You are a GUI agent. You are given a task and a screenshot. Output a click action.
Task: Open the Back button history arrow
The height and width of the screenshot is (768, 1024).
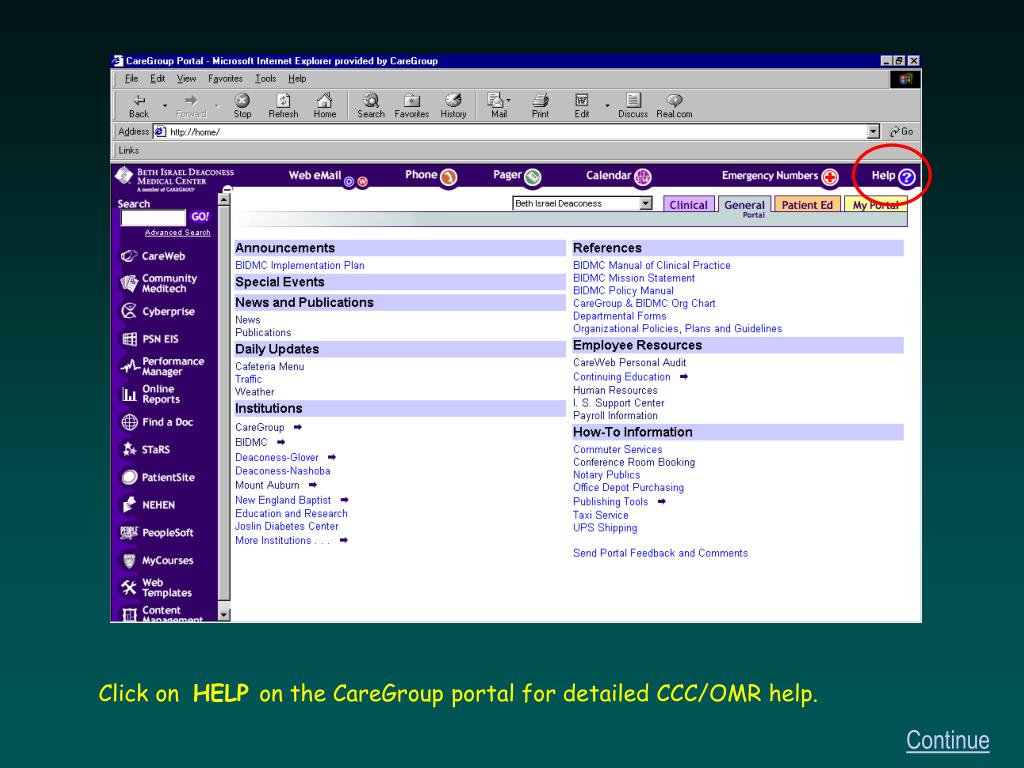[x=165, y=105]
